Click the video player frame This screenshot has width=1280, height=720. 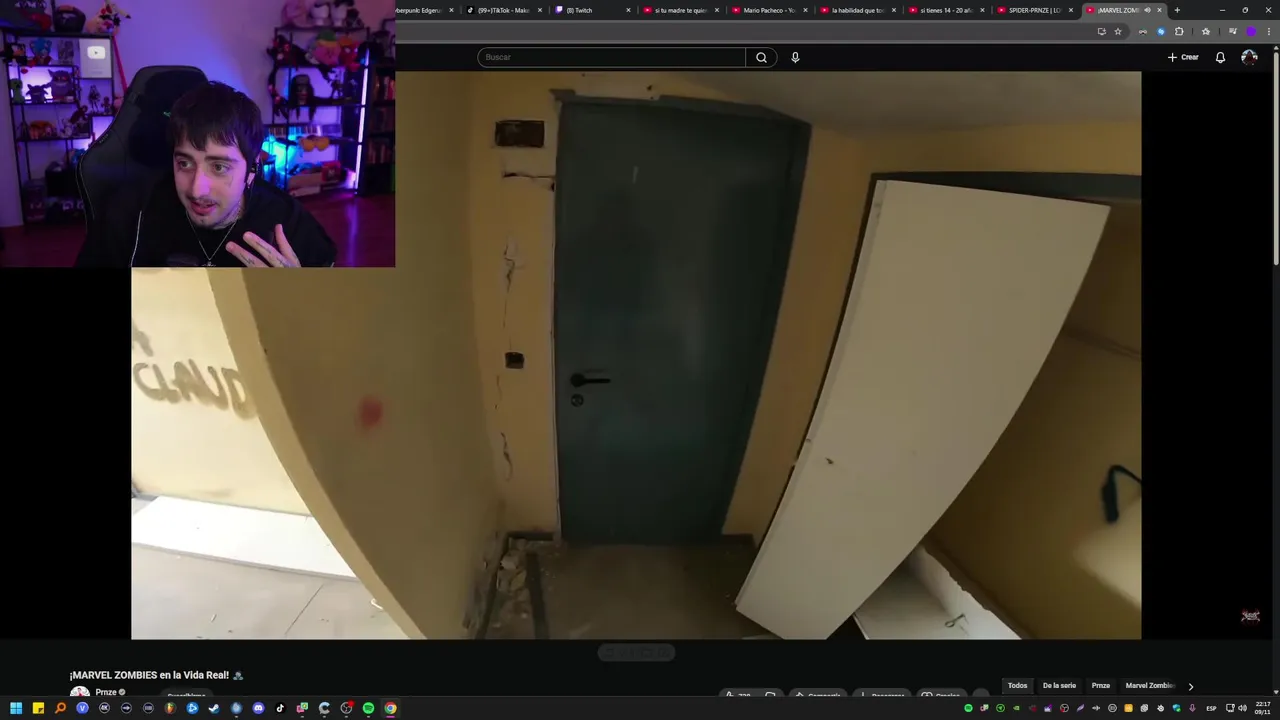[x=636, y=355]
